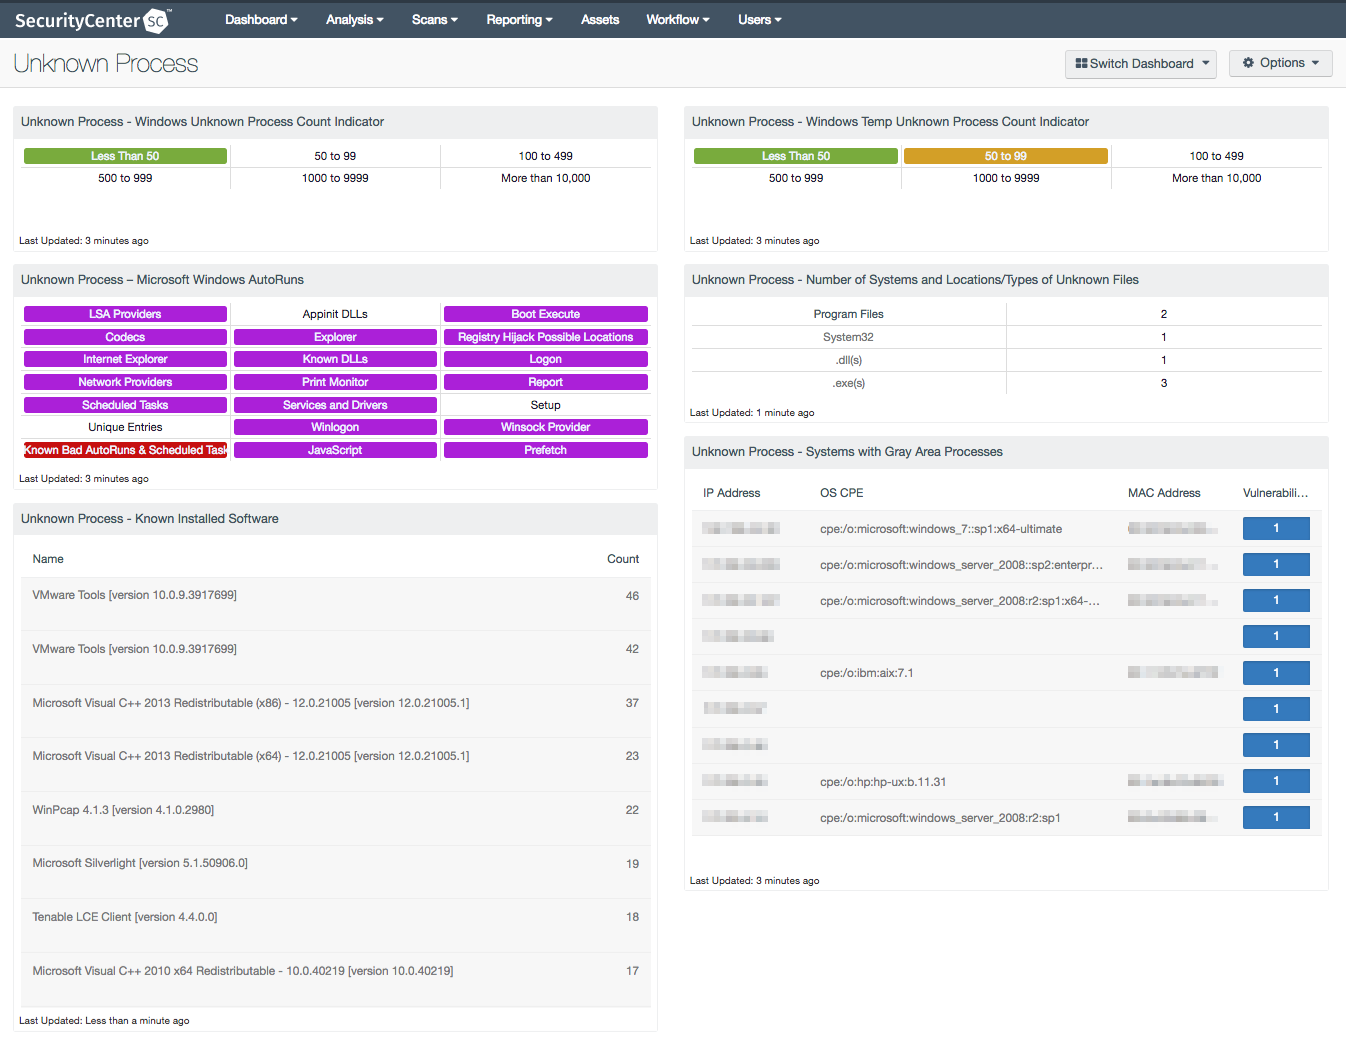
Task: Click the Unique Entries cell
Action: point(125,427)
